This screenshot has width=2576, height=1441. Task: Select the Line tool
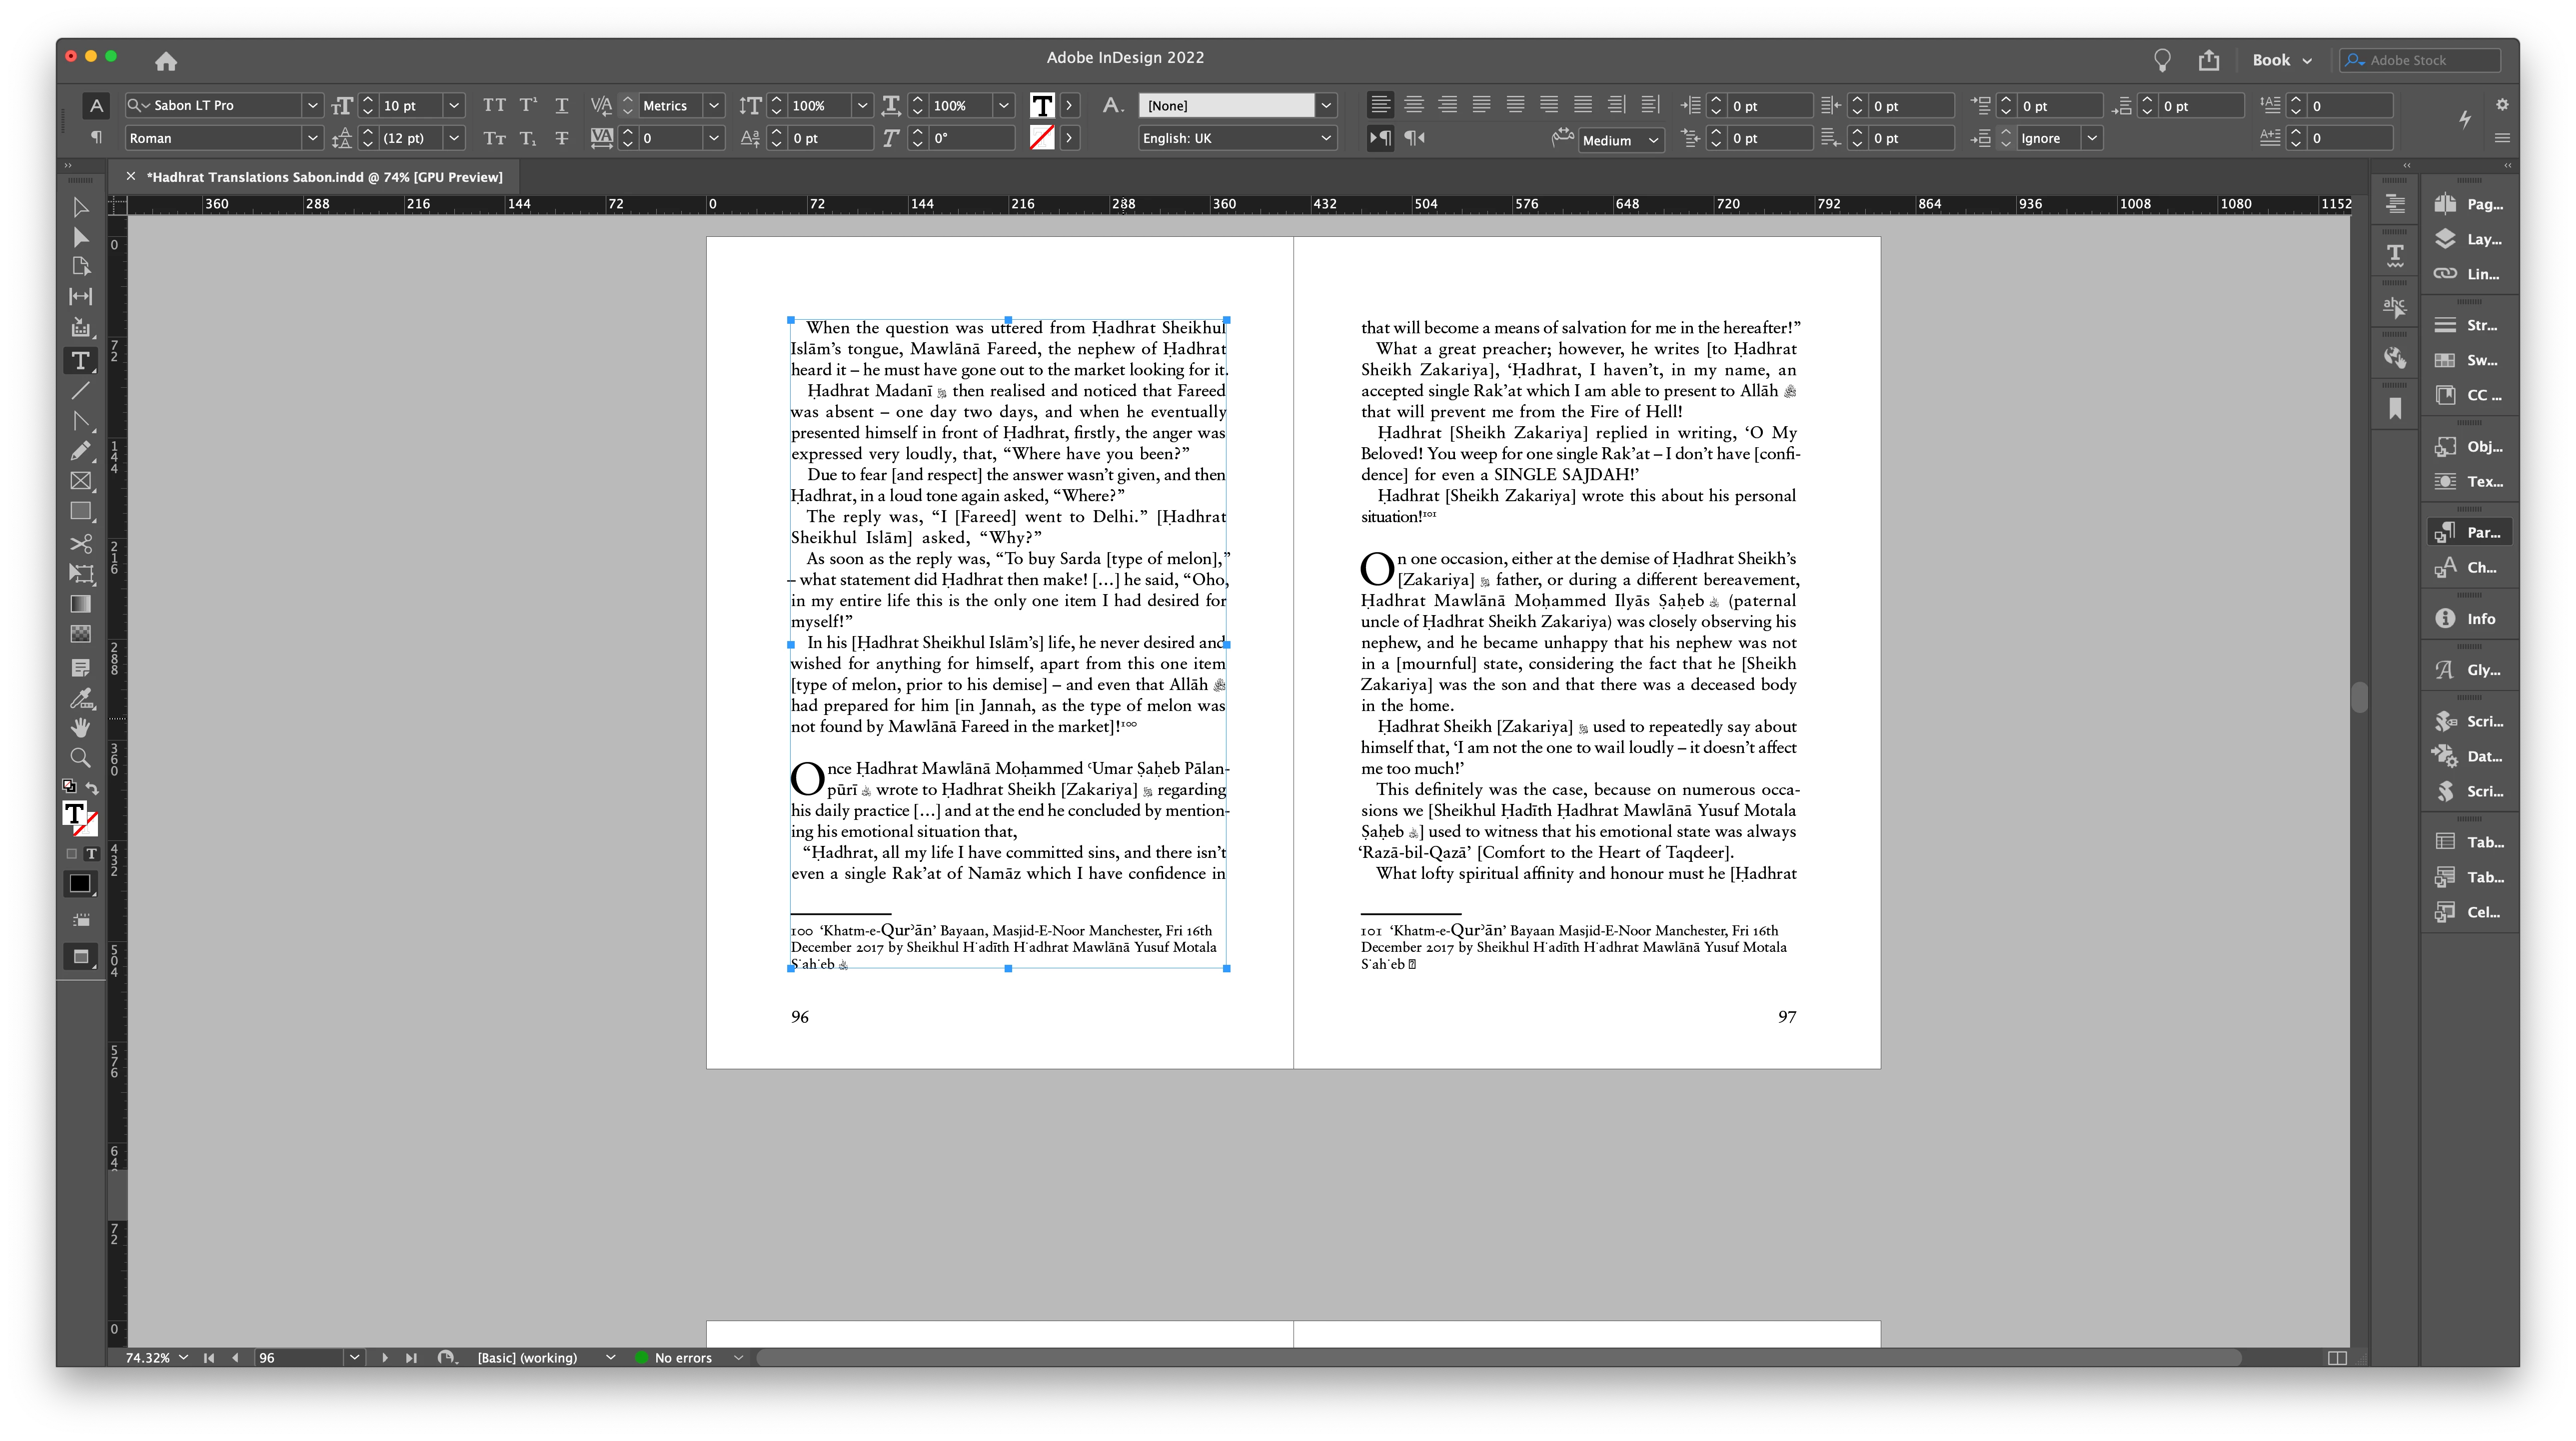pyautogui.click(x=81, y=391)
